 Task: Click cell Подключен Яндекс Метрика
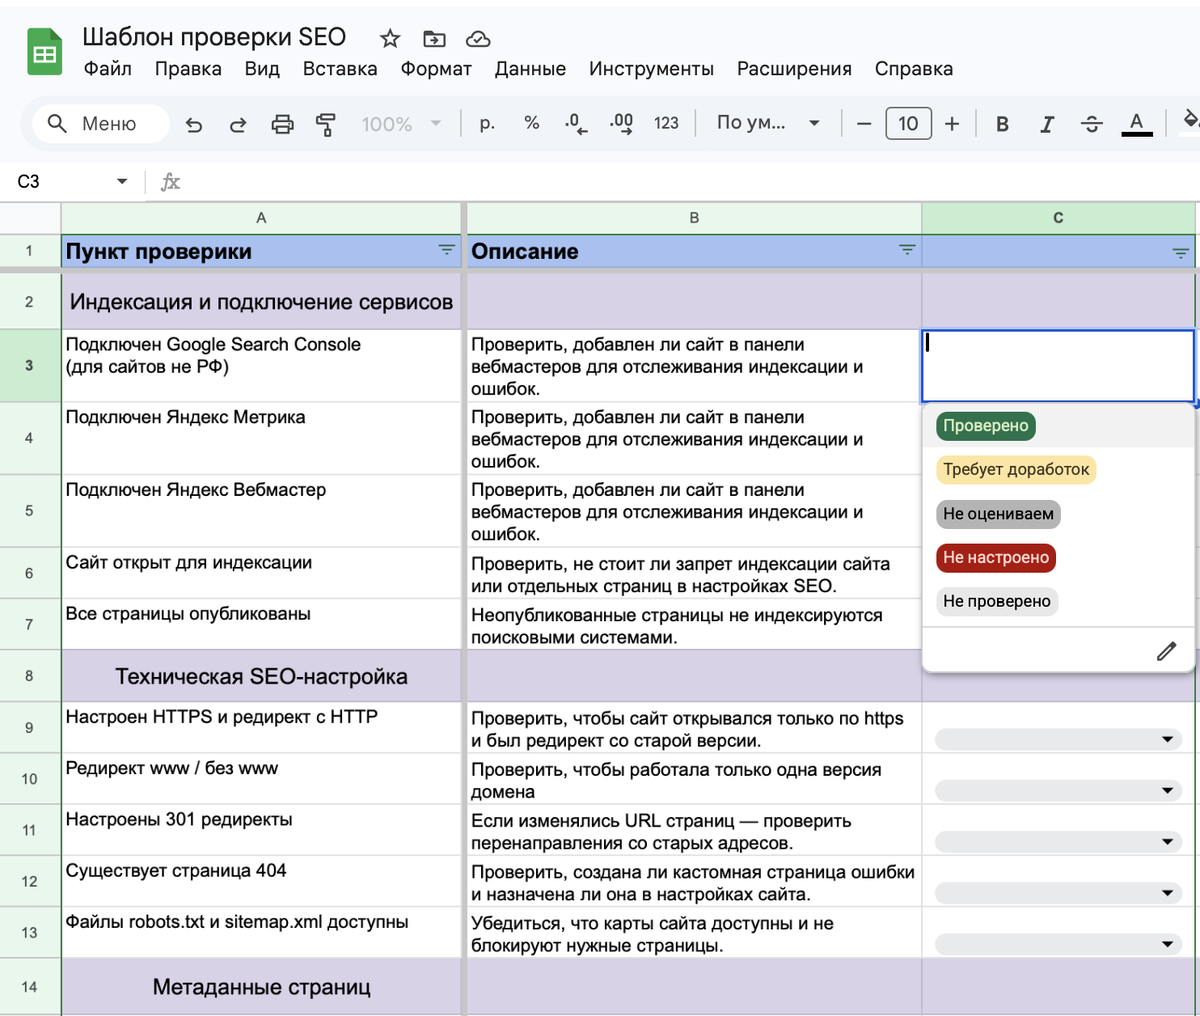[261, 438]
